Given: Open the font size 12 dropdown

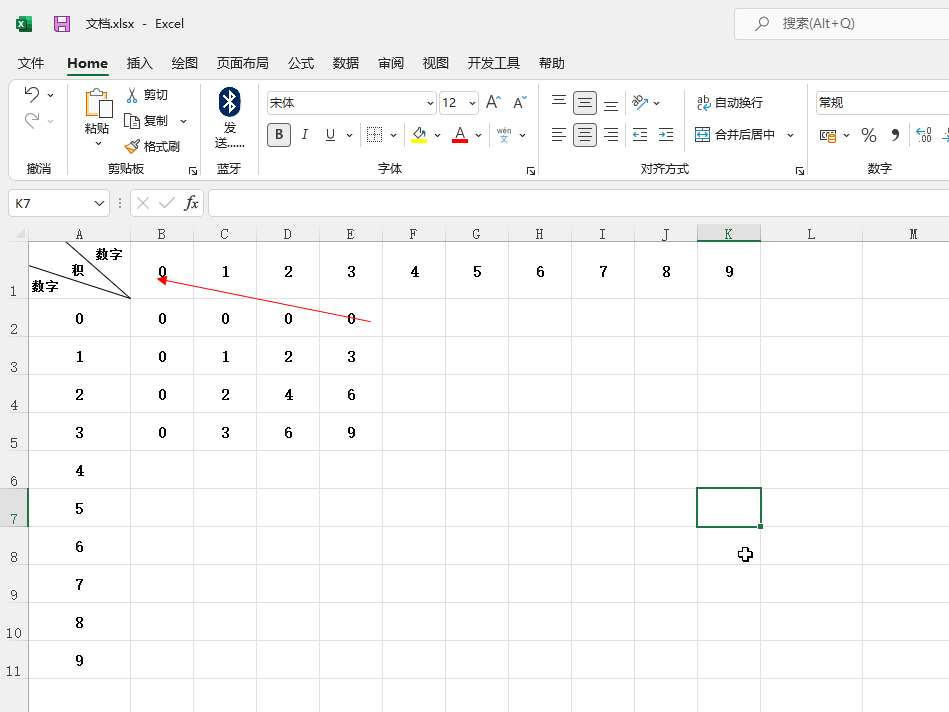Looking at the screenshot, I should [x=472, y=103].
